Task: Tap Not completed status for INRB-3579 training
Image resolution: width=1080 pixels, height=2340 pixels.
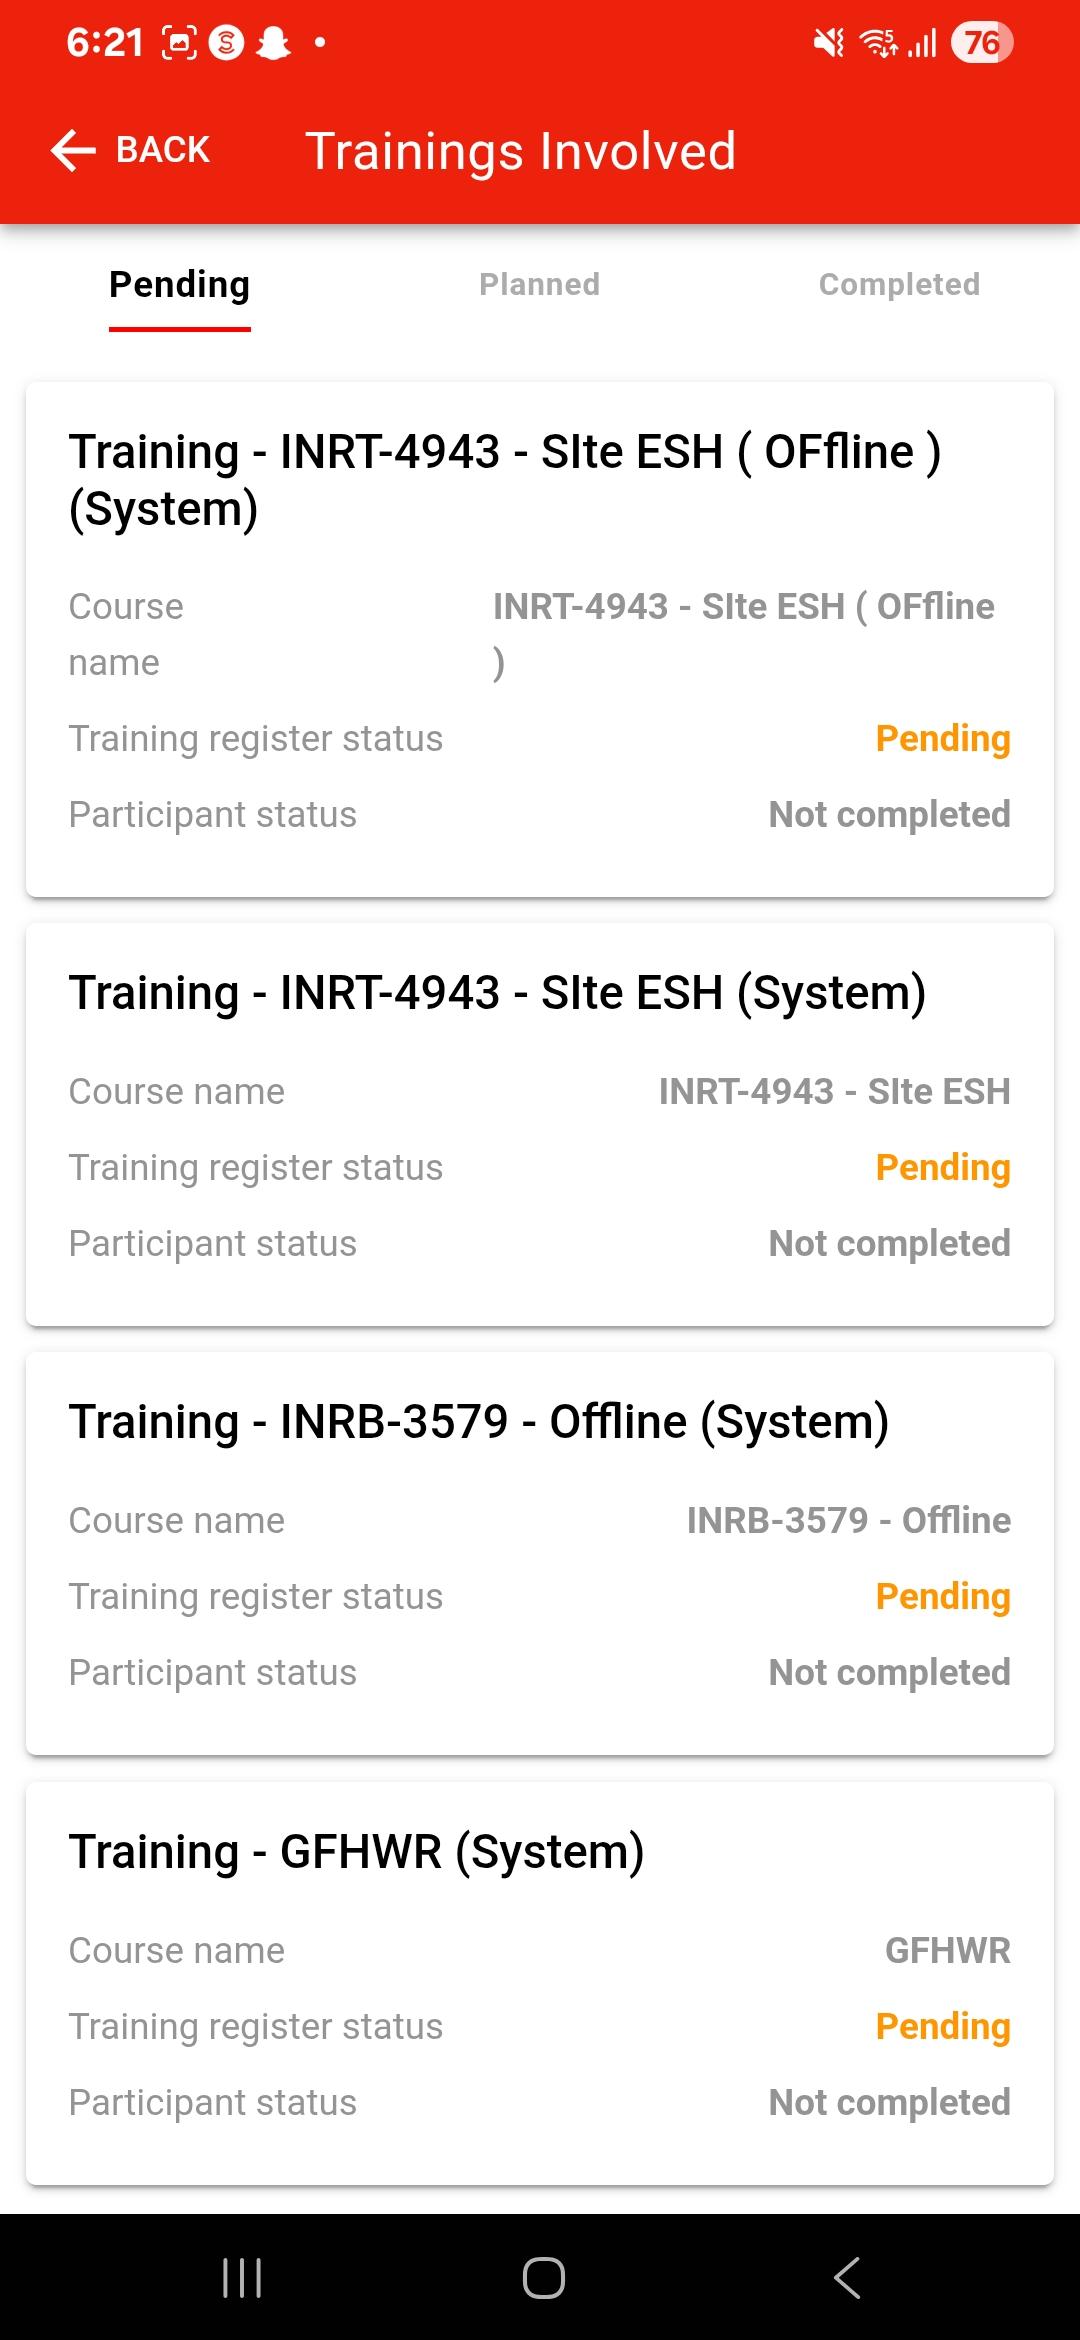Action: point(889,1672)
